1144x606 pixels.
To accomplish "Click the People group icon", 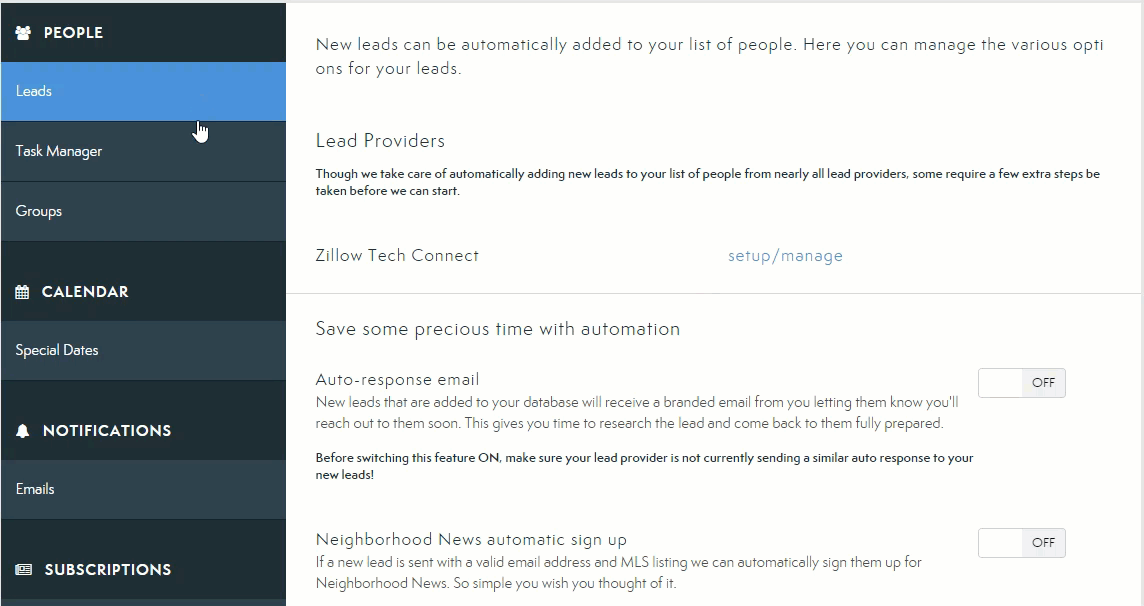I will point(24,33).
